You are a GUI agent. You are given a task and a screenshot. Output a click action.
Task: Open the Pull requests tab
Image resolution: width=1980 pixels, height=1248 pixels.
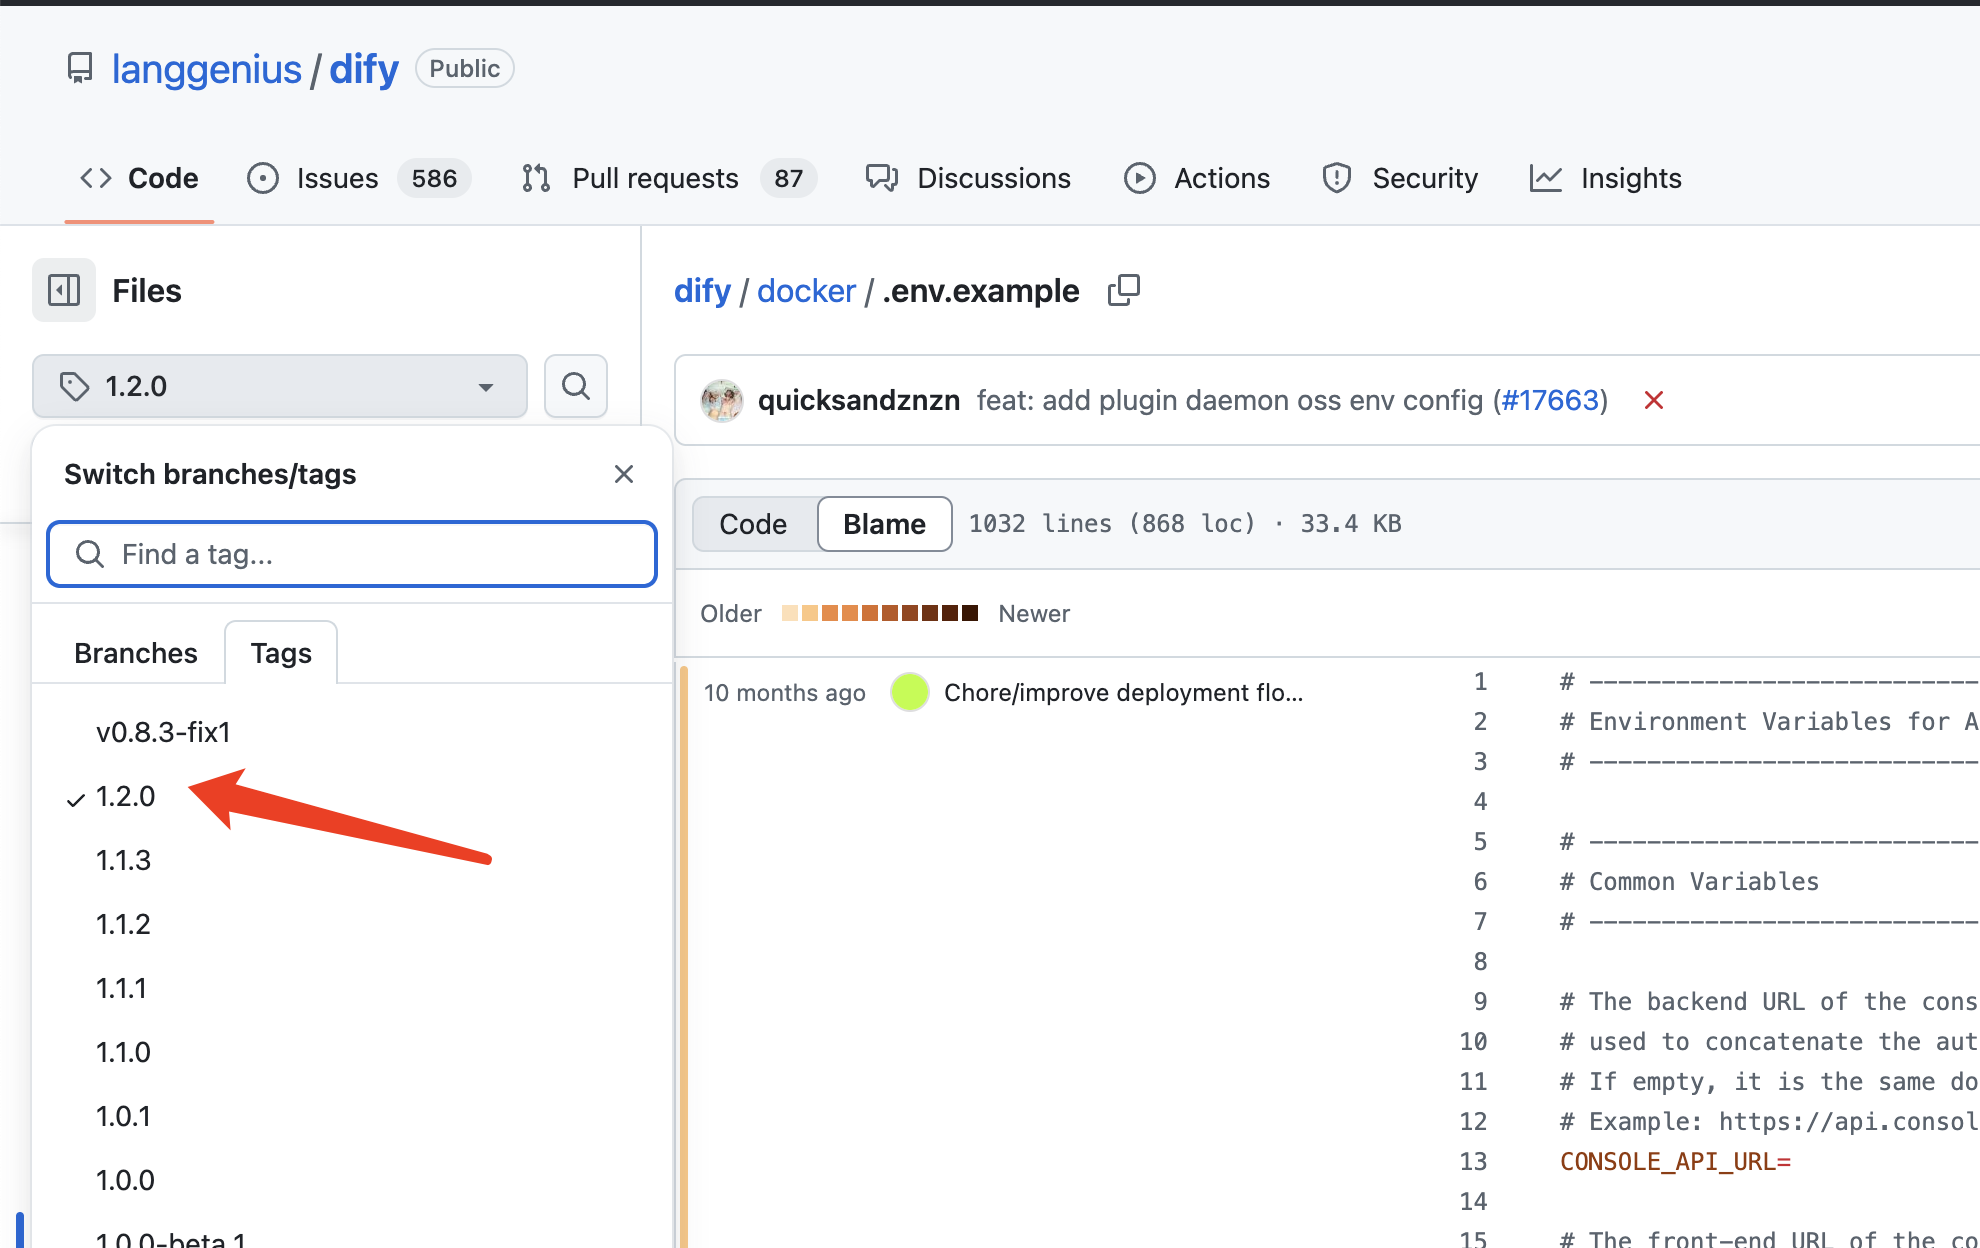coord(655,178)
